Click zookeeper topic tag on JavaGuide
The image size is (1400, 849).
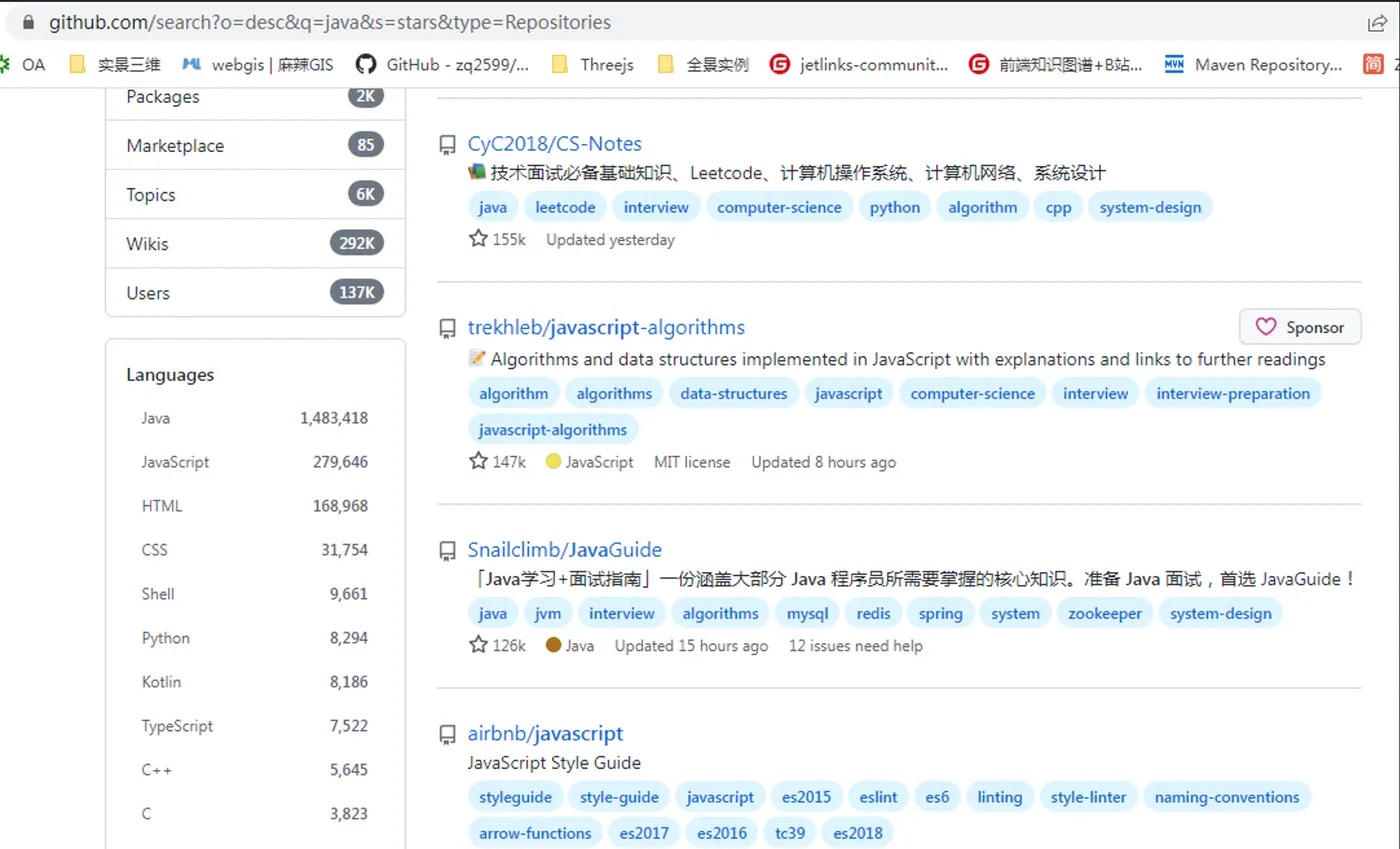click(x=1105, y=614)
